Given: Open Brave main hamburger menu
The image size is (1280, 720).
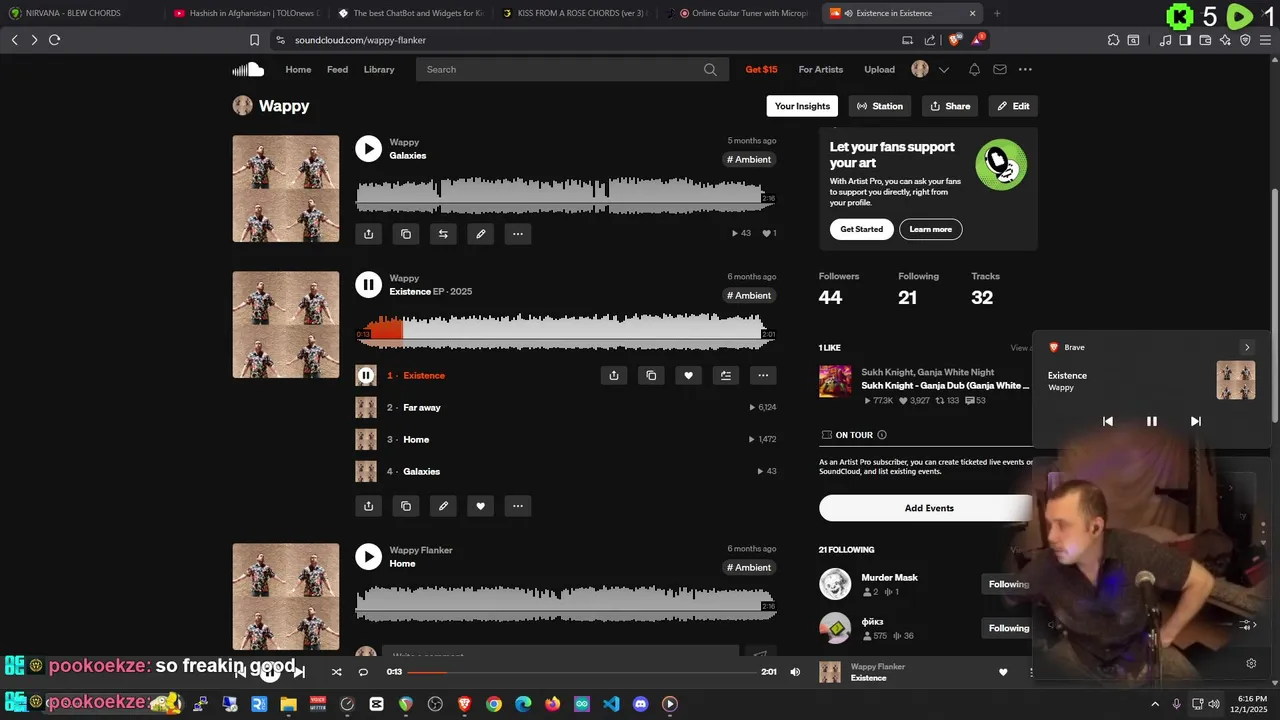Looking at the screenshot, I should pos(1265,40).
